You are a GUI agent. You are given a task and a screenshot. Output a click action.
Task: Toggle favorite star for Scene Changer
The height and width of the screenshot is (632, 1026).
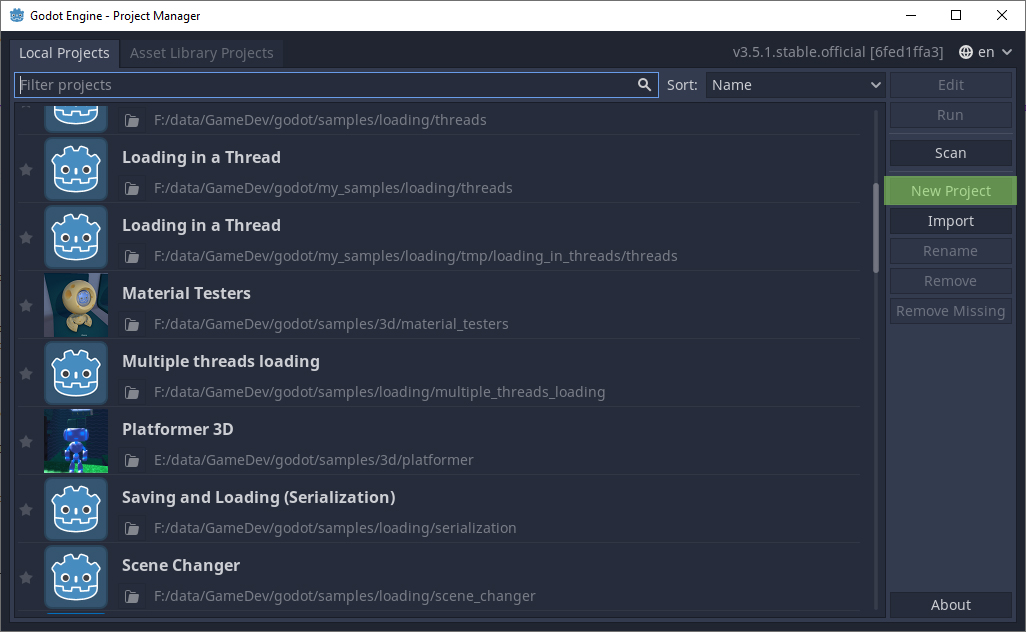point(26,578)
